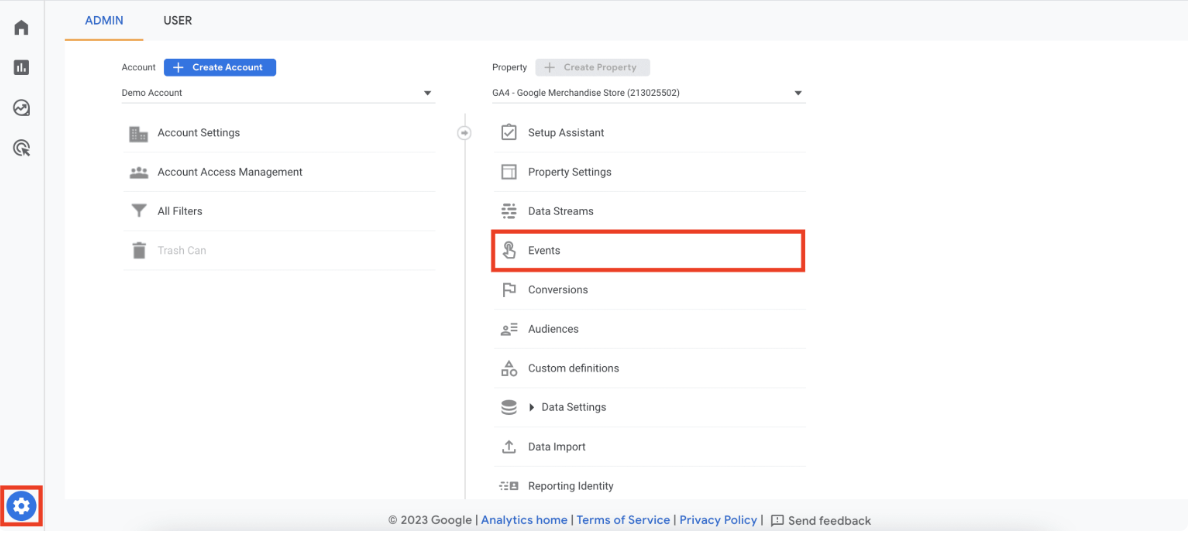Open Audiences
The height and width of the screenshot is (534, 1188).
click(x=553, y=329)
